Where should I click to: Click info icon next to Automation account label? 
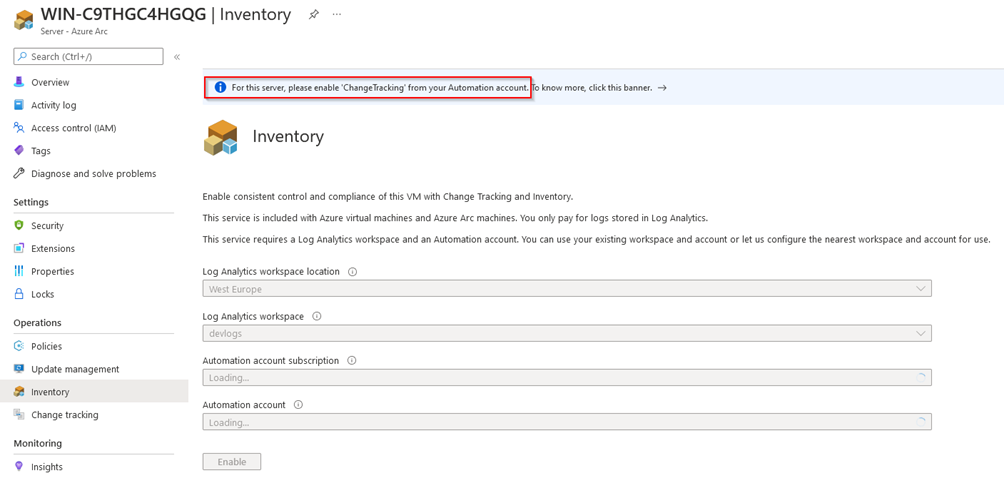point(298,405)
